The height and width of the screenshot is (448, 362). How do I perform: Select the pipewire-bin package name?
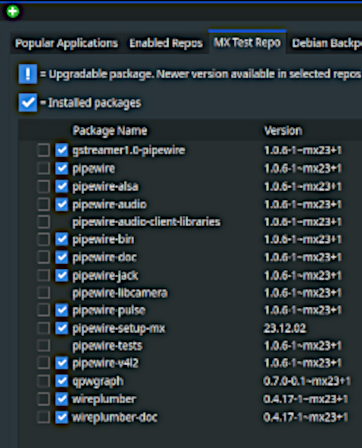coord(103,239)
